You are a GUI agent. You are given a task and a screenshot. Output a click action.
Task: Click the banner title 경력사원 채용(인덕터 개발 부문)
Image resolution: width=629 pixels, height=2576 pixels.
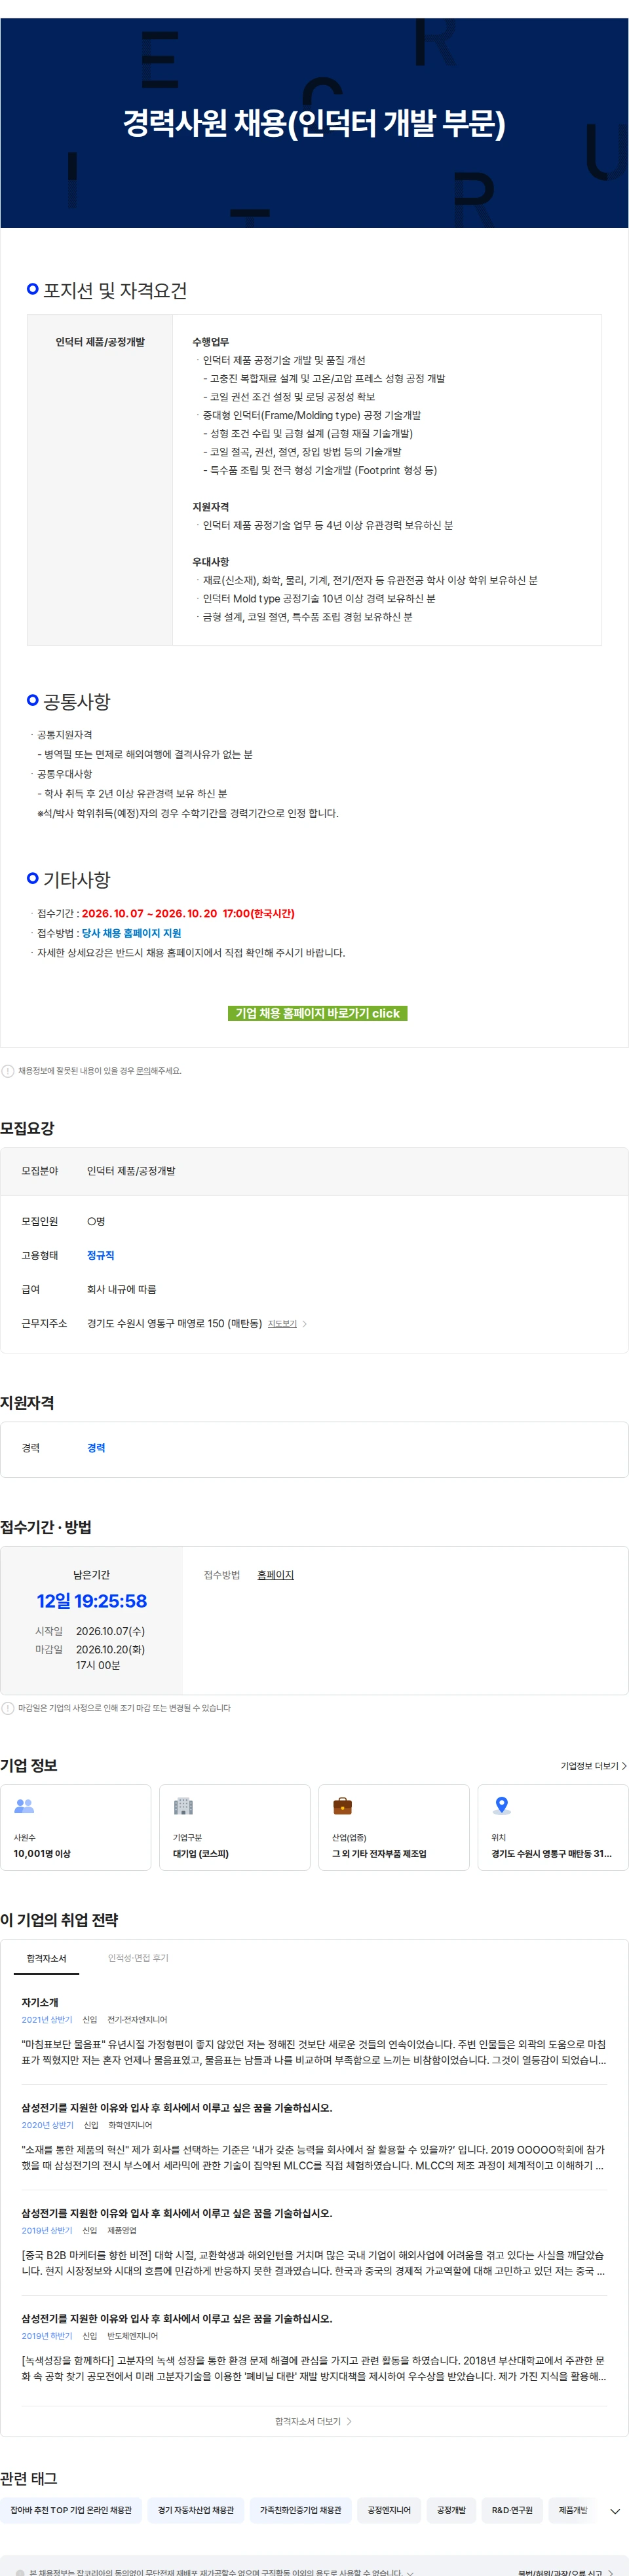(x=314, y=123)
